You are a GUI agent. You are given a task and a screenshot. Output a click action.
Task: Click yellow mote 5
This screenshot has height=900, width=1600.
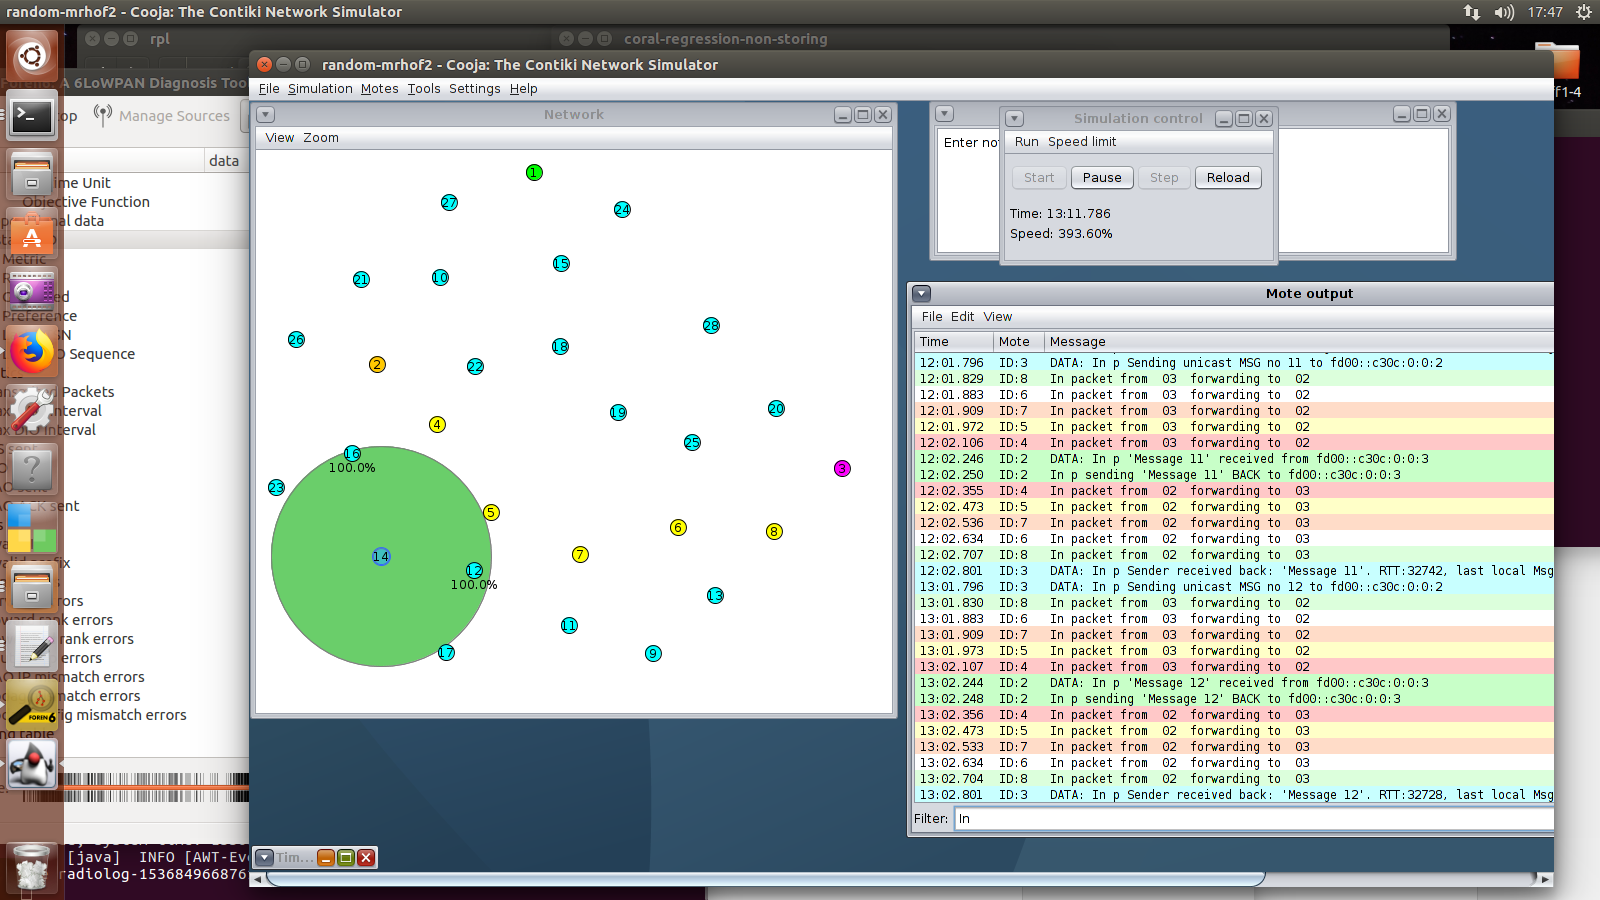point(491,513)
